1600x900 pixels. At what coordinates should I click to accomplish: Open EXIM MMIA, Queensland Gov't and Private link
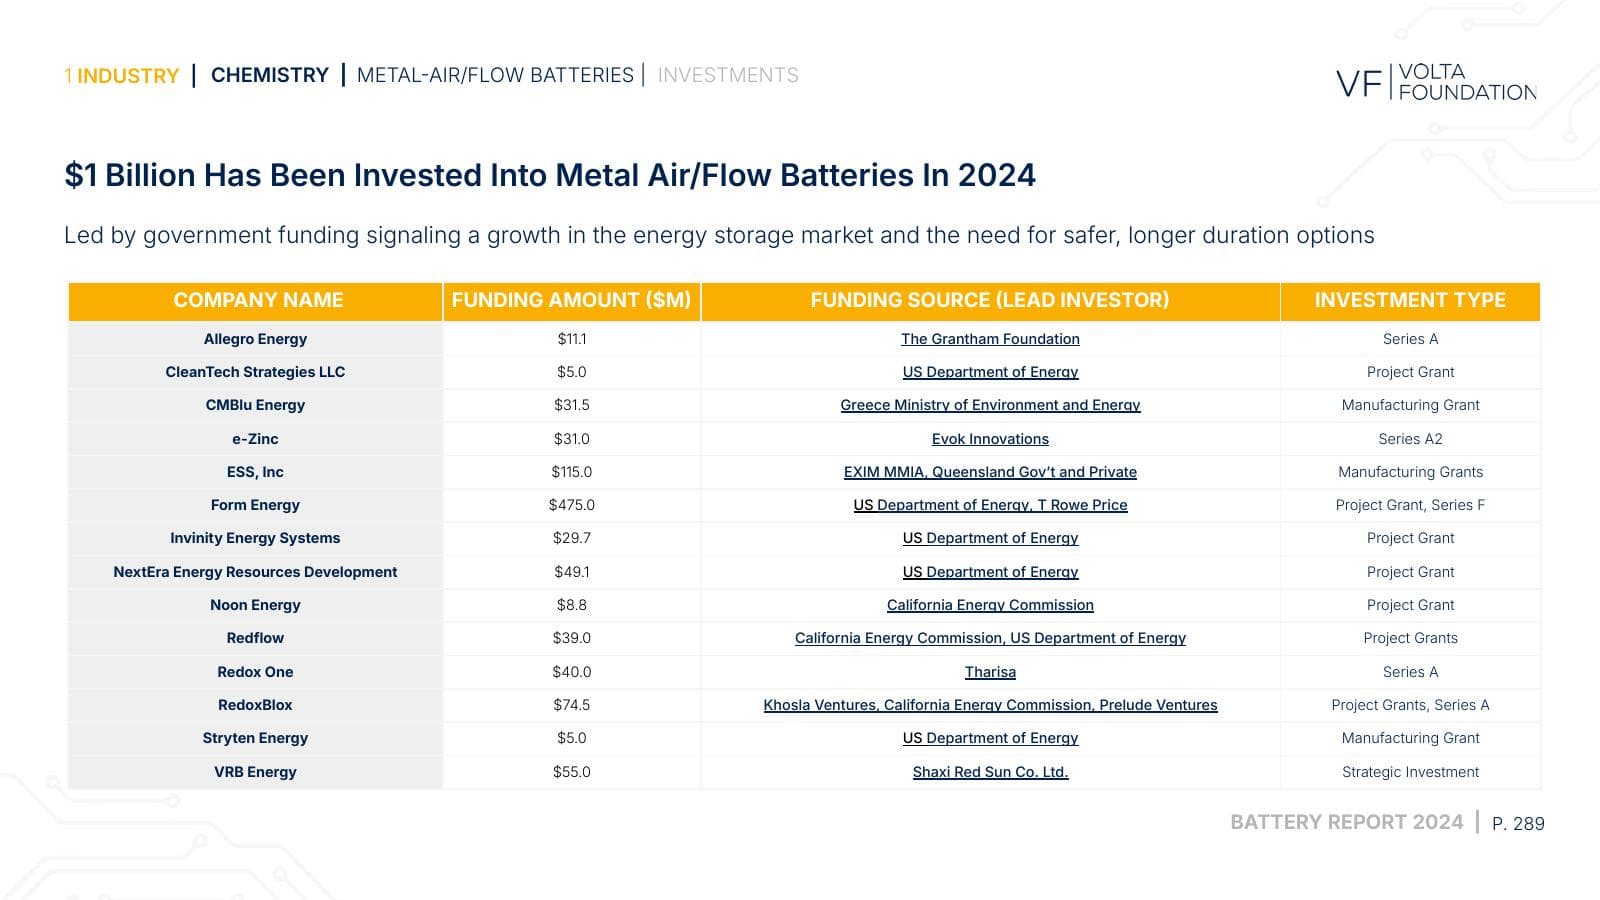pos(990,472)
